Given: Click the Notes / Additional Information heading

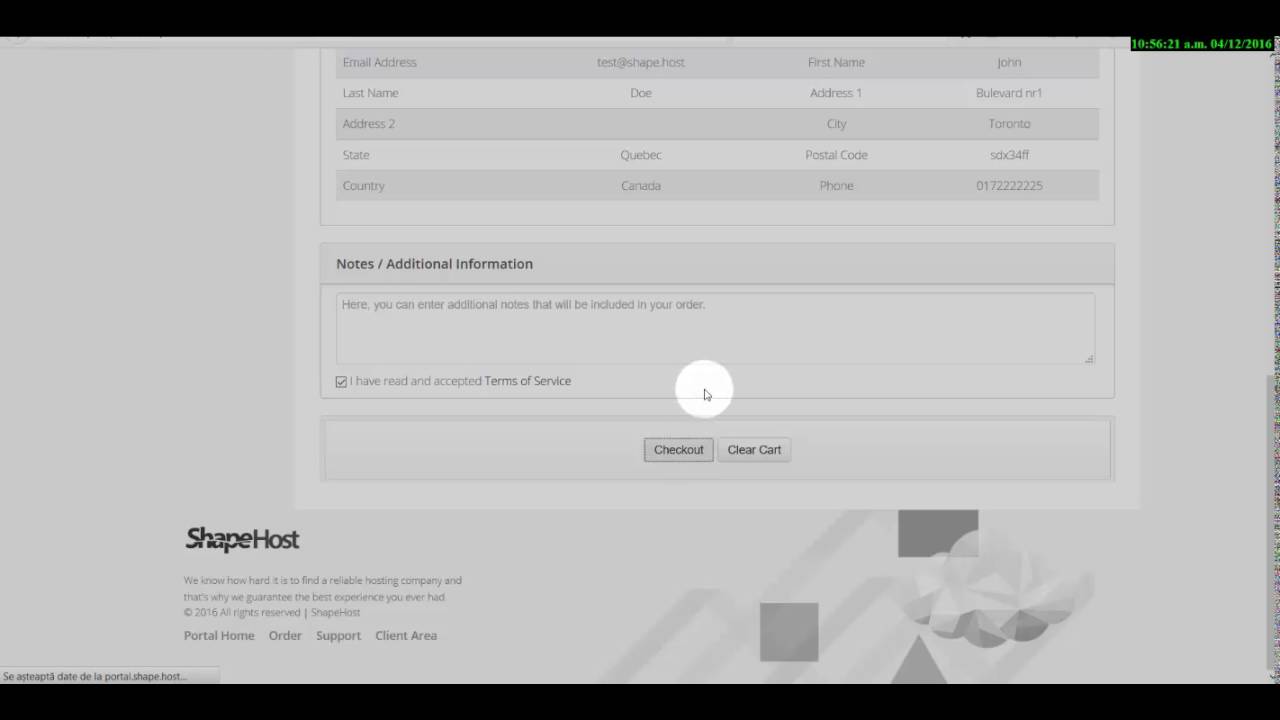Looking at the screenshot, I should (434, 264).
